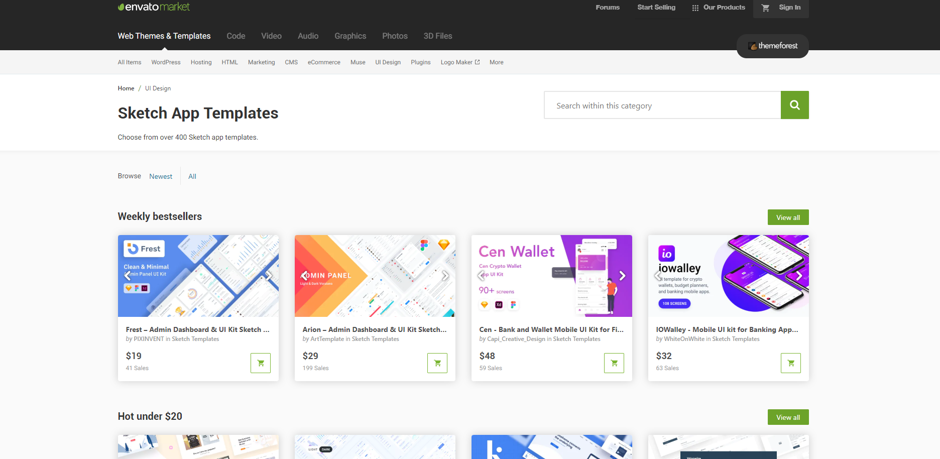The width and height of the screenshot is (940, 459).
Task: Switch to the Graphics category
Action: [350, 36]
